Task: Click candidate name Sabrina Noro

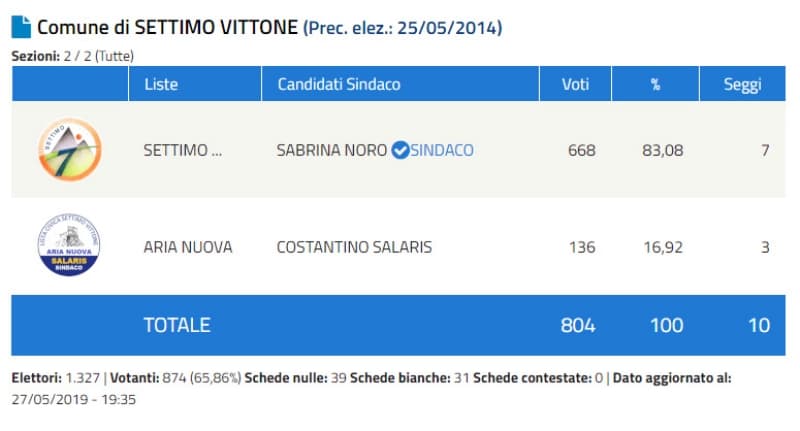Action: point(332,150)
